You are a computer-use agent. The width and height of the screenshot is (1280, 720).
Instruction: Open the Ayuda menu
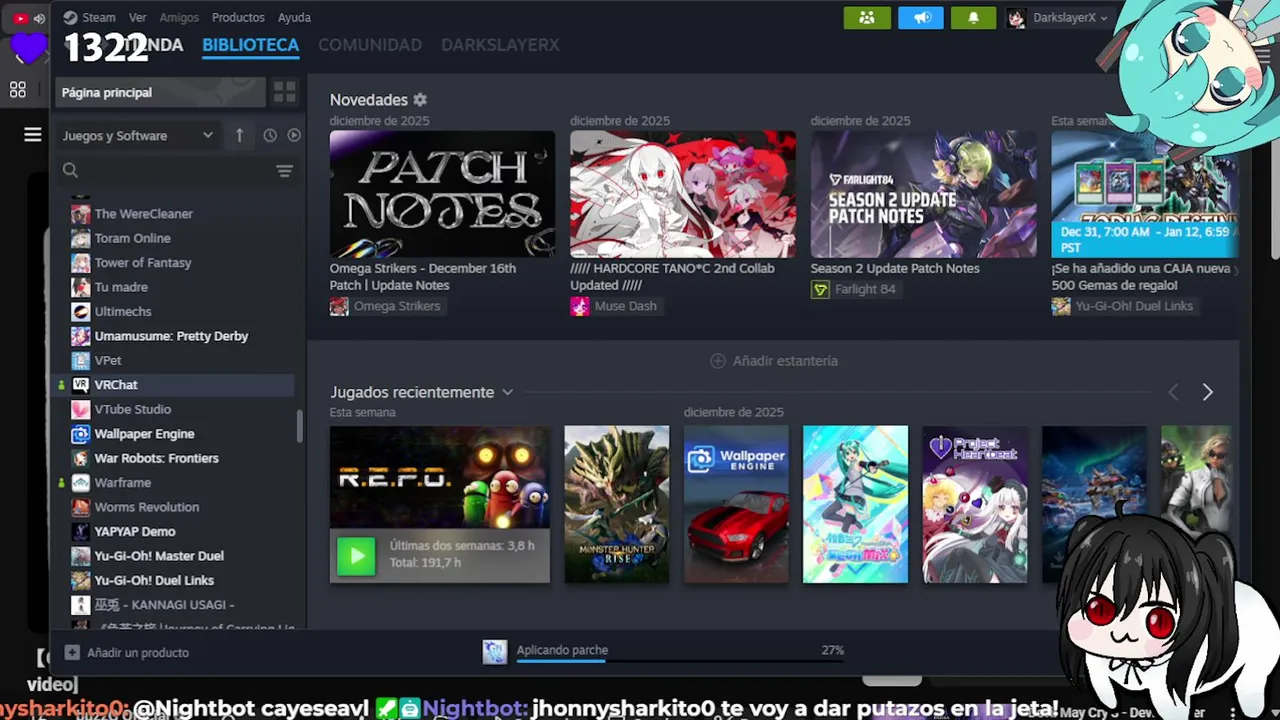(x=294, y=17)
